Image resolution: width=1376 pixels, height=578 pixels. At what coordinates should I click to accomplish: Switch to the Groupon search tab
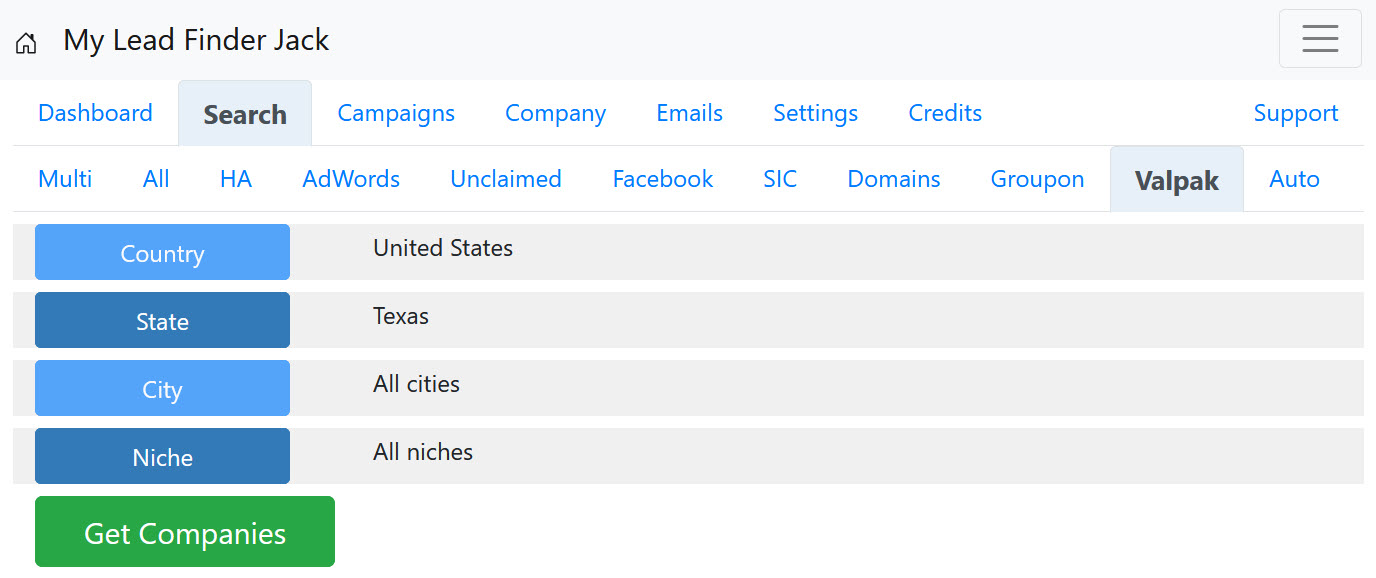1037,180
